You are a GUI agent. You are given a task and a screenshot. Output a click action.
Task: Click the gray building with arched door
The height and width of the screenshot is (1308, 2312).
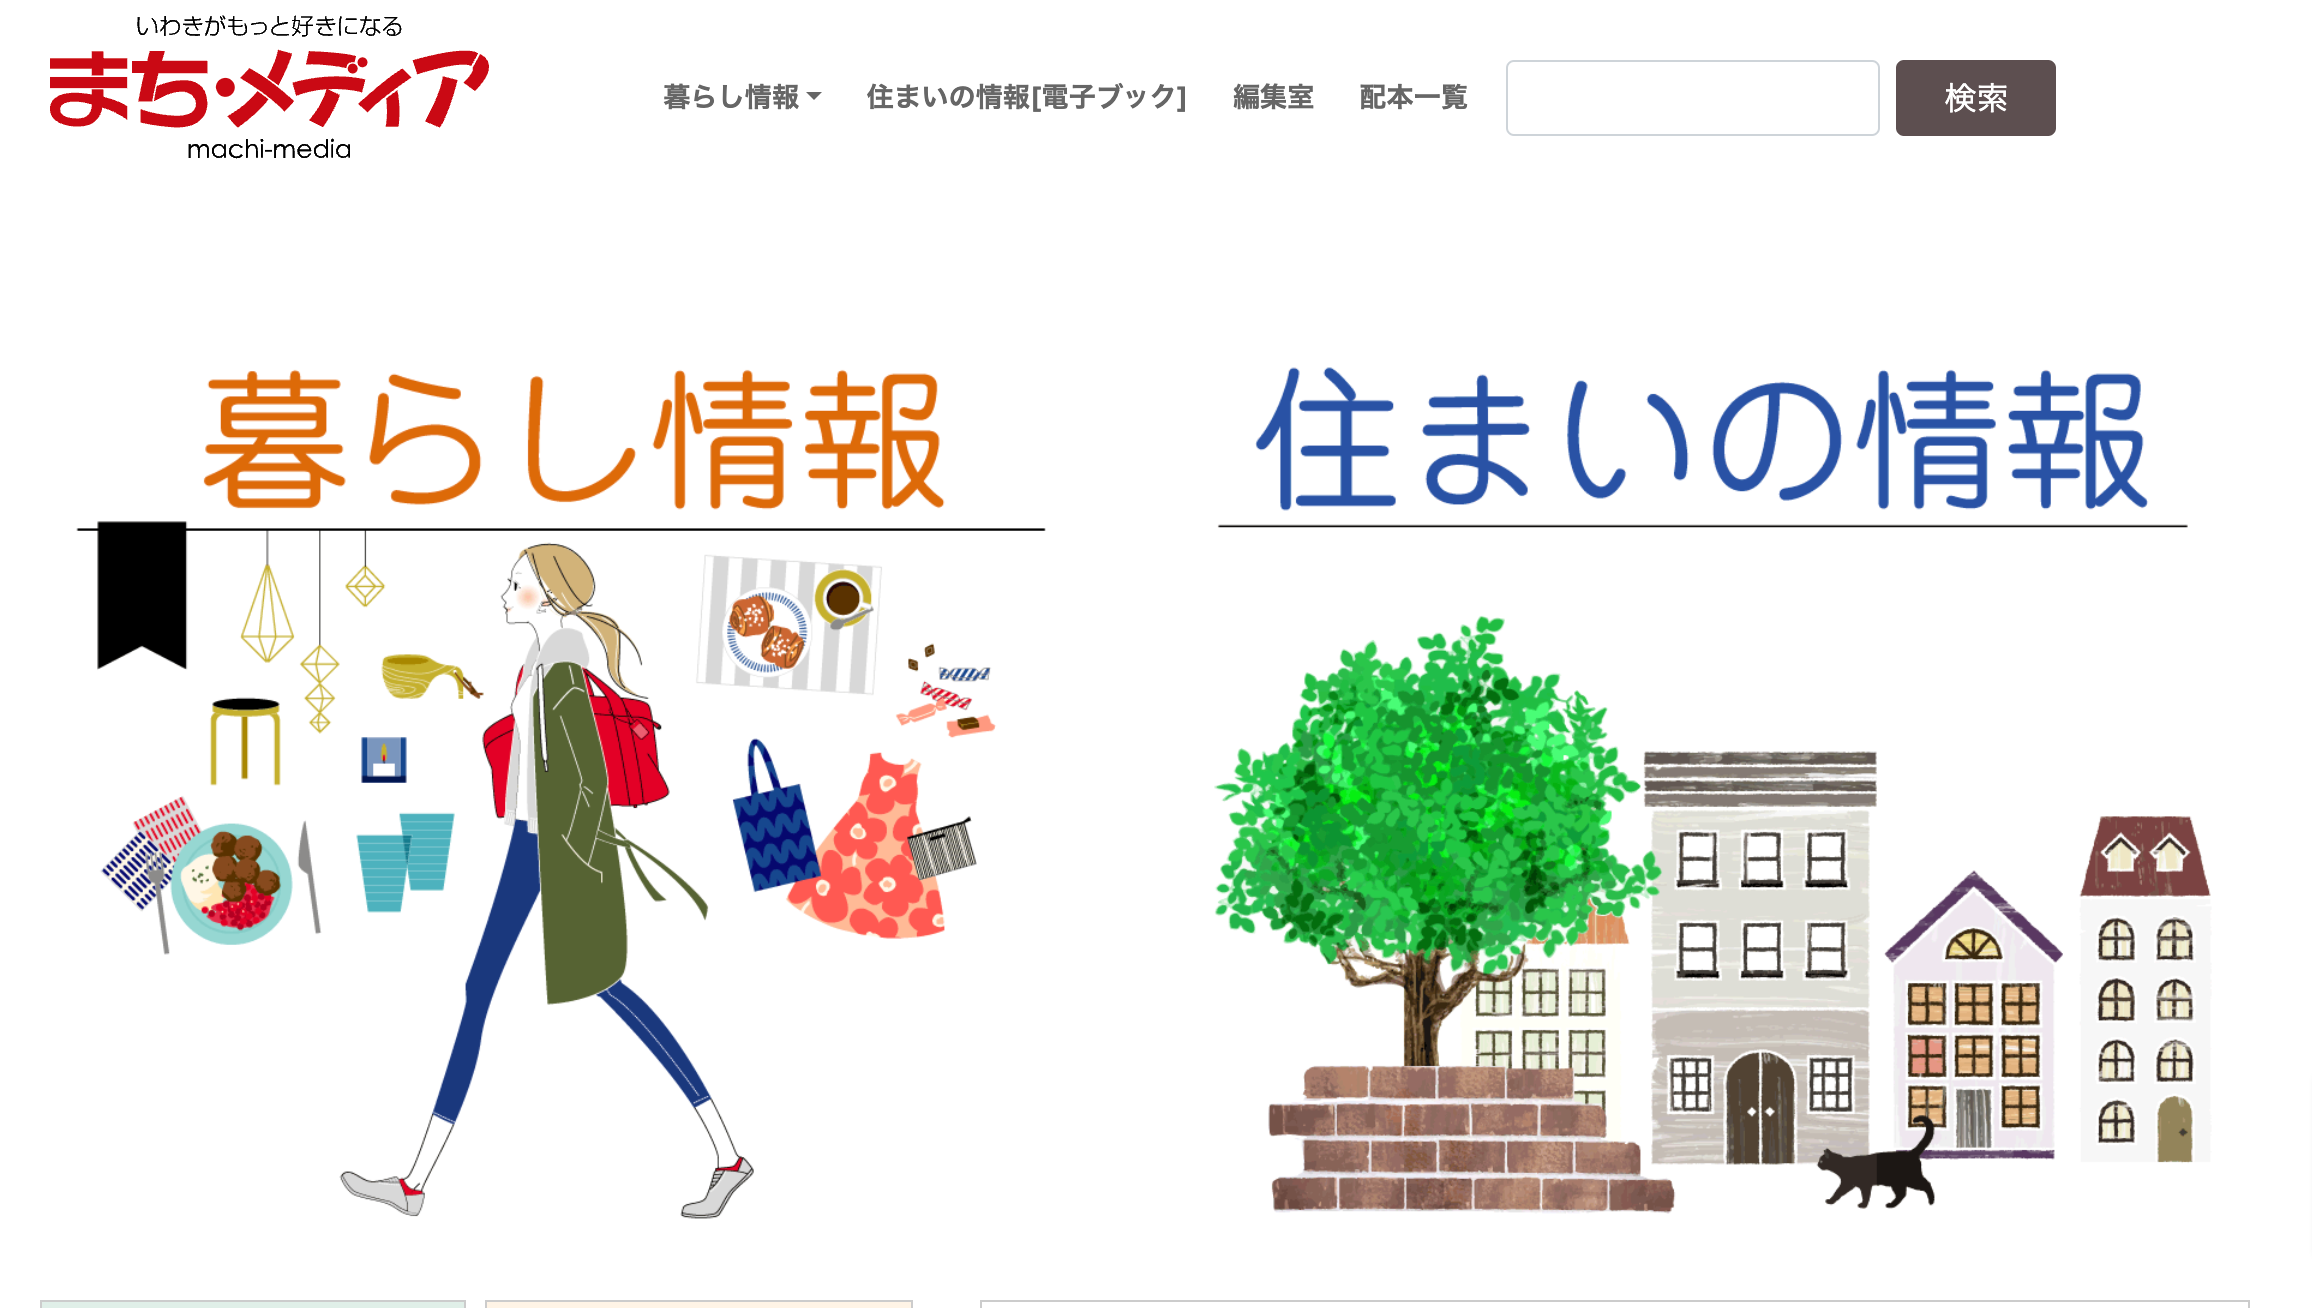[1760, 958]
